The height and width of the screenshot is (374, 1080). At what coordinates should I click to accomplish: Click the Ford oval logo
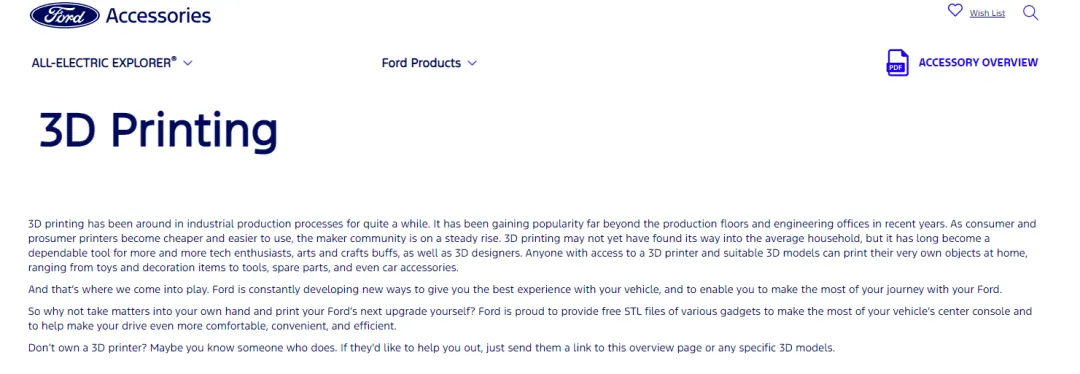65,15
